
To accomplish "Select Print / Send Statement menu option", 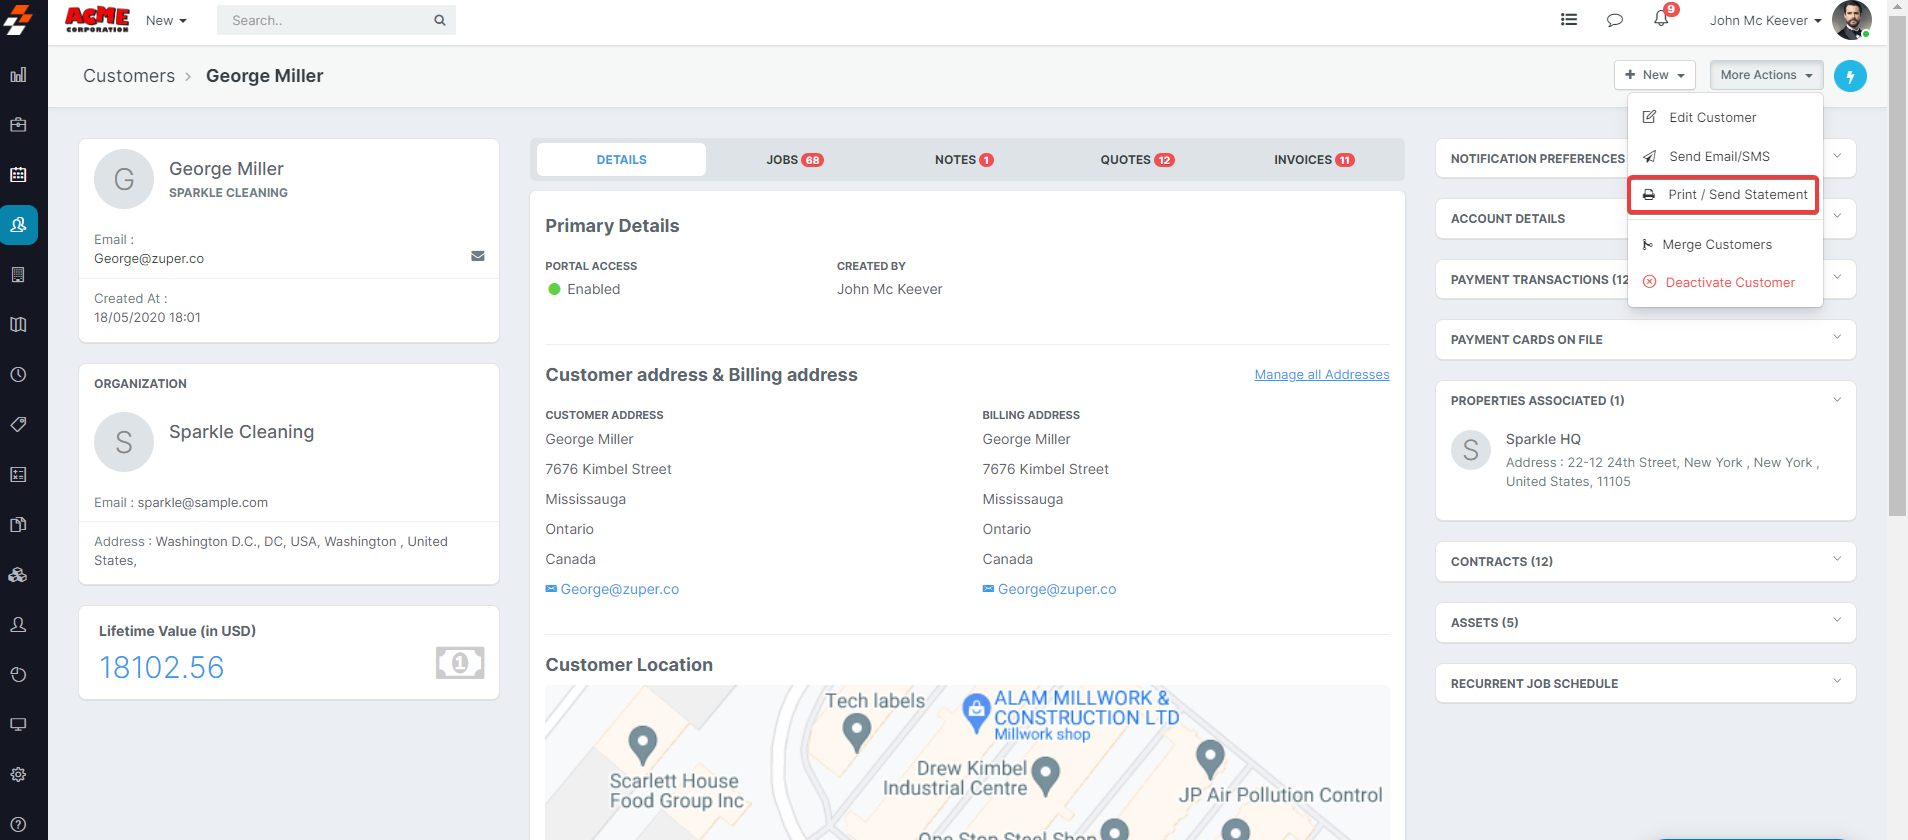I will 1725,195.
